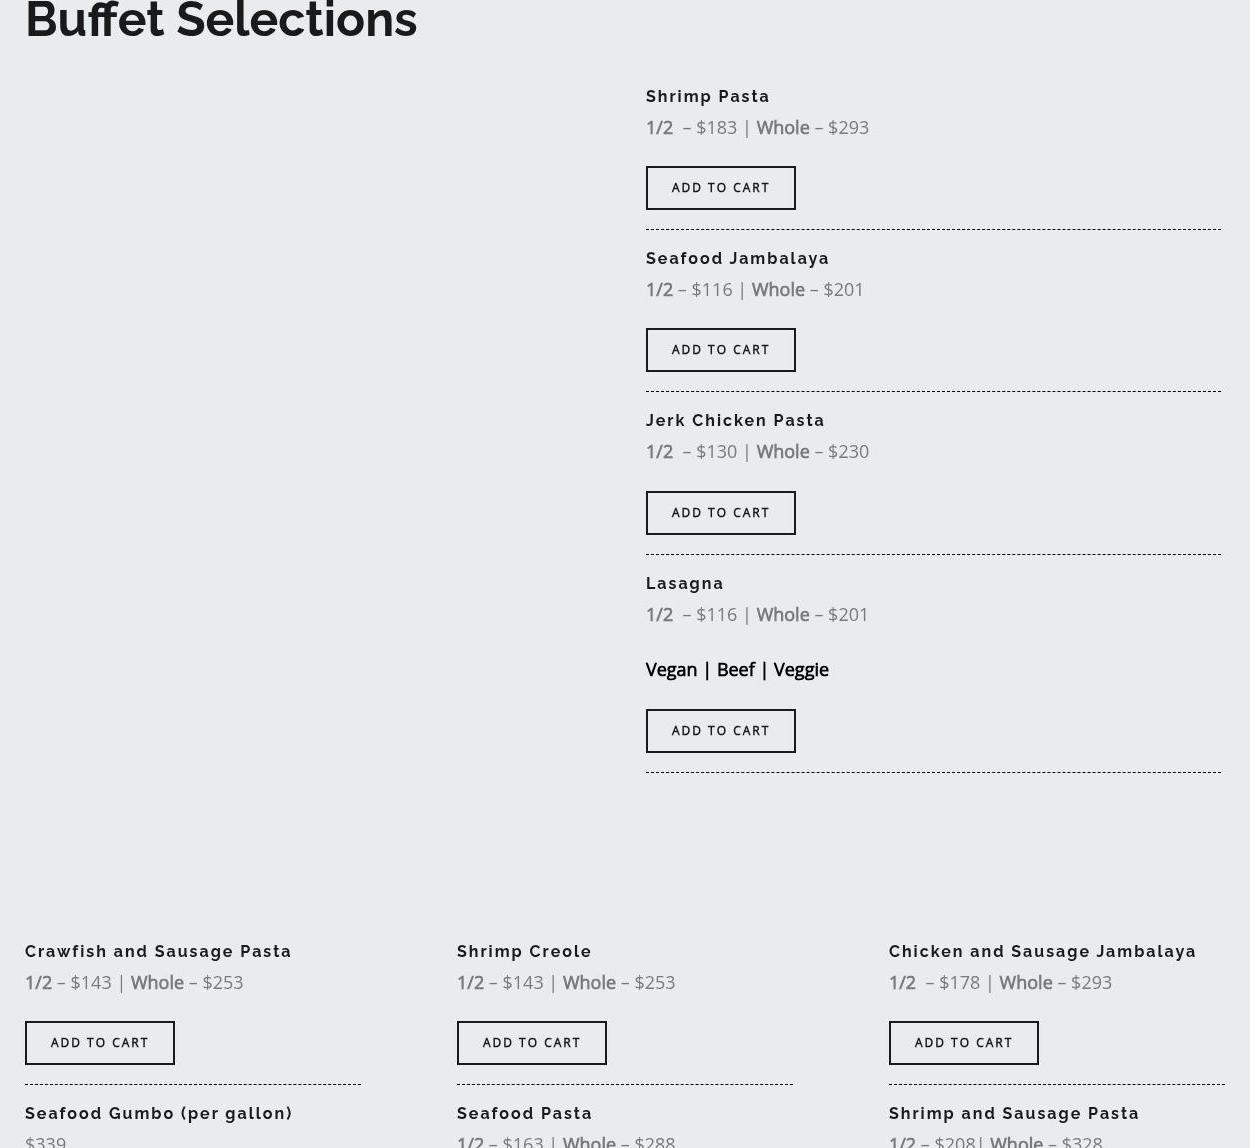Add Lasagna to cart

click(720, 731)
